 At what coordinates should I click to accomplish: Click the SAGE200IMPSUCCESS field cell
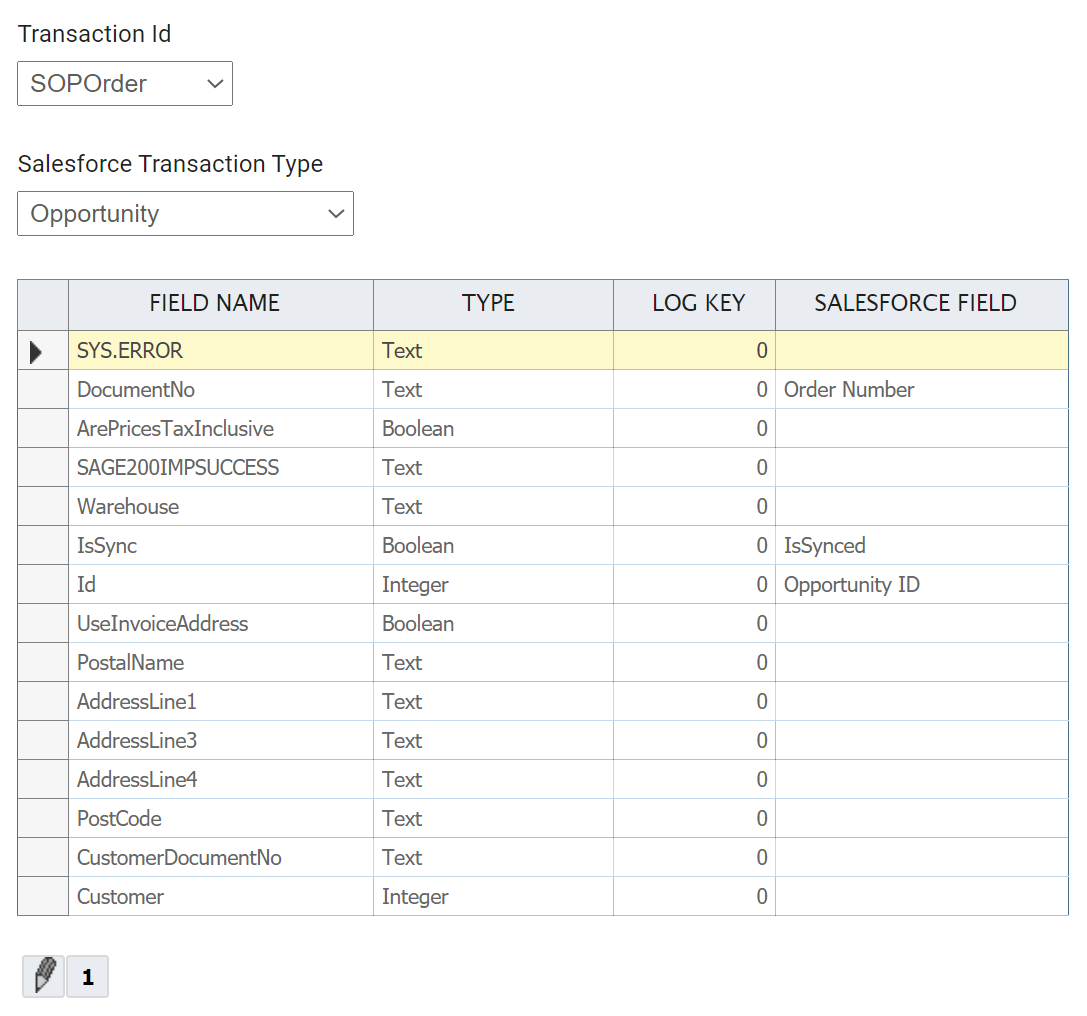(x=178, y=468)
